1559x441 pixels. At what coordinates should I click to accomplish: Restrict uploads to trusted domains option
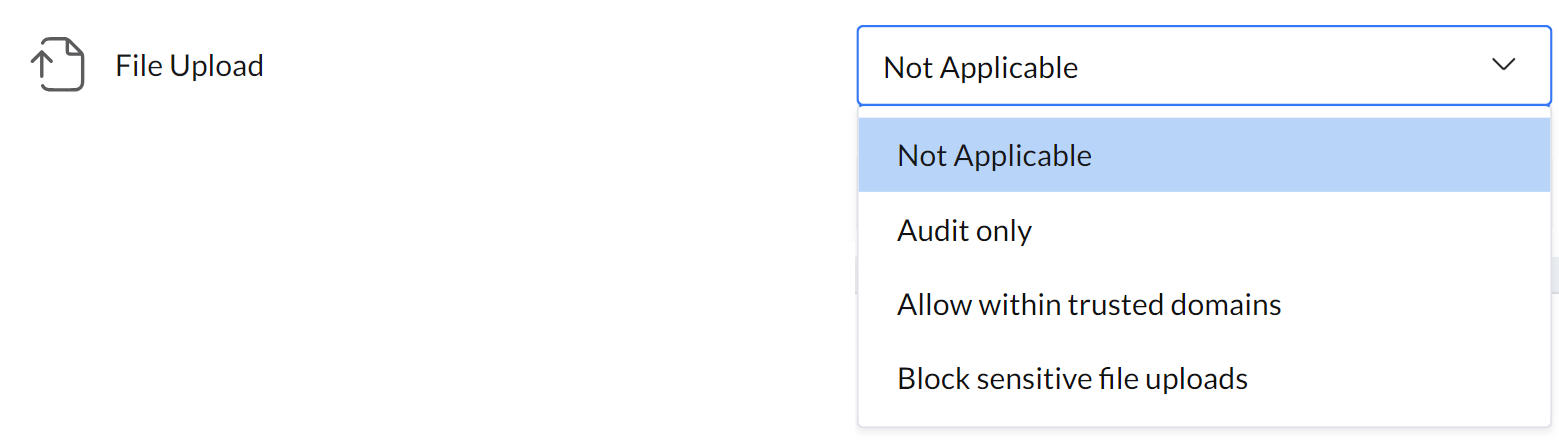1089,304
